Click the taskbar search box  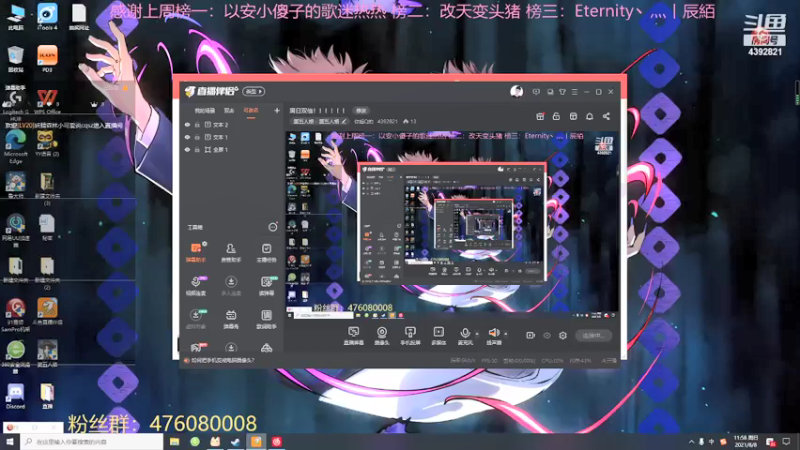(x=92, y=441)
